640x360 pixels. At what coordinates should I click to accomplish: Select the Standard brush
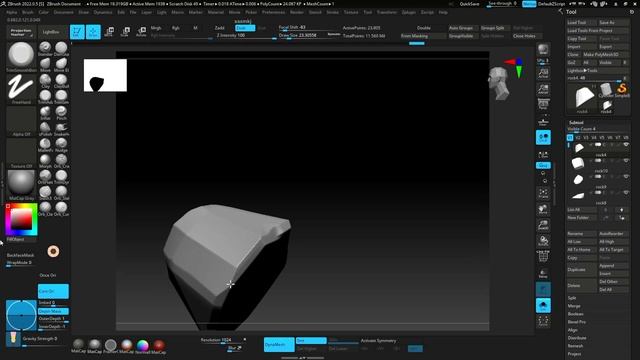pos(45,49)
